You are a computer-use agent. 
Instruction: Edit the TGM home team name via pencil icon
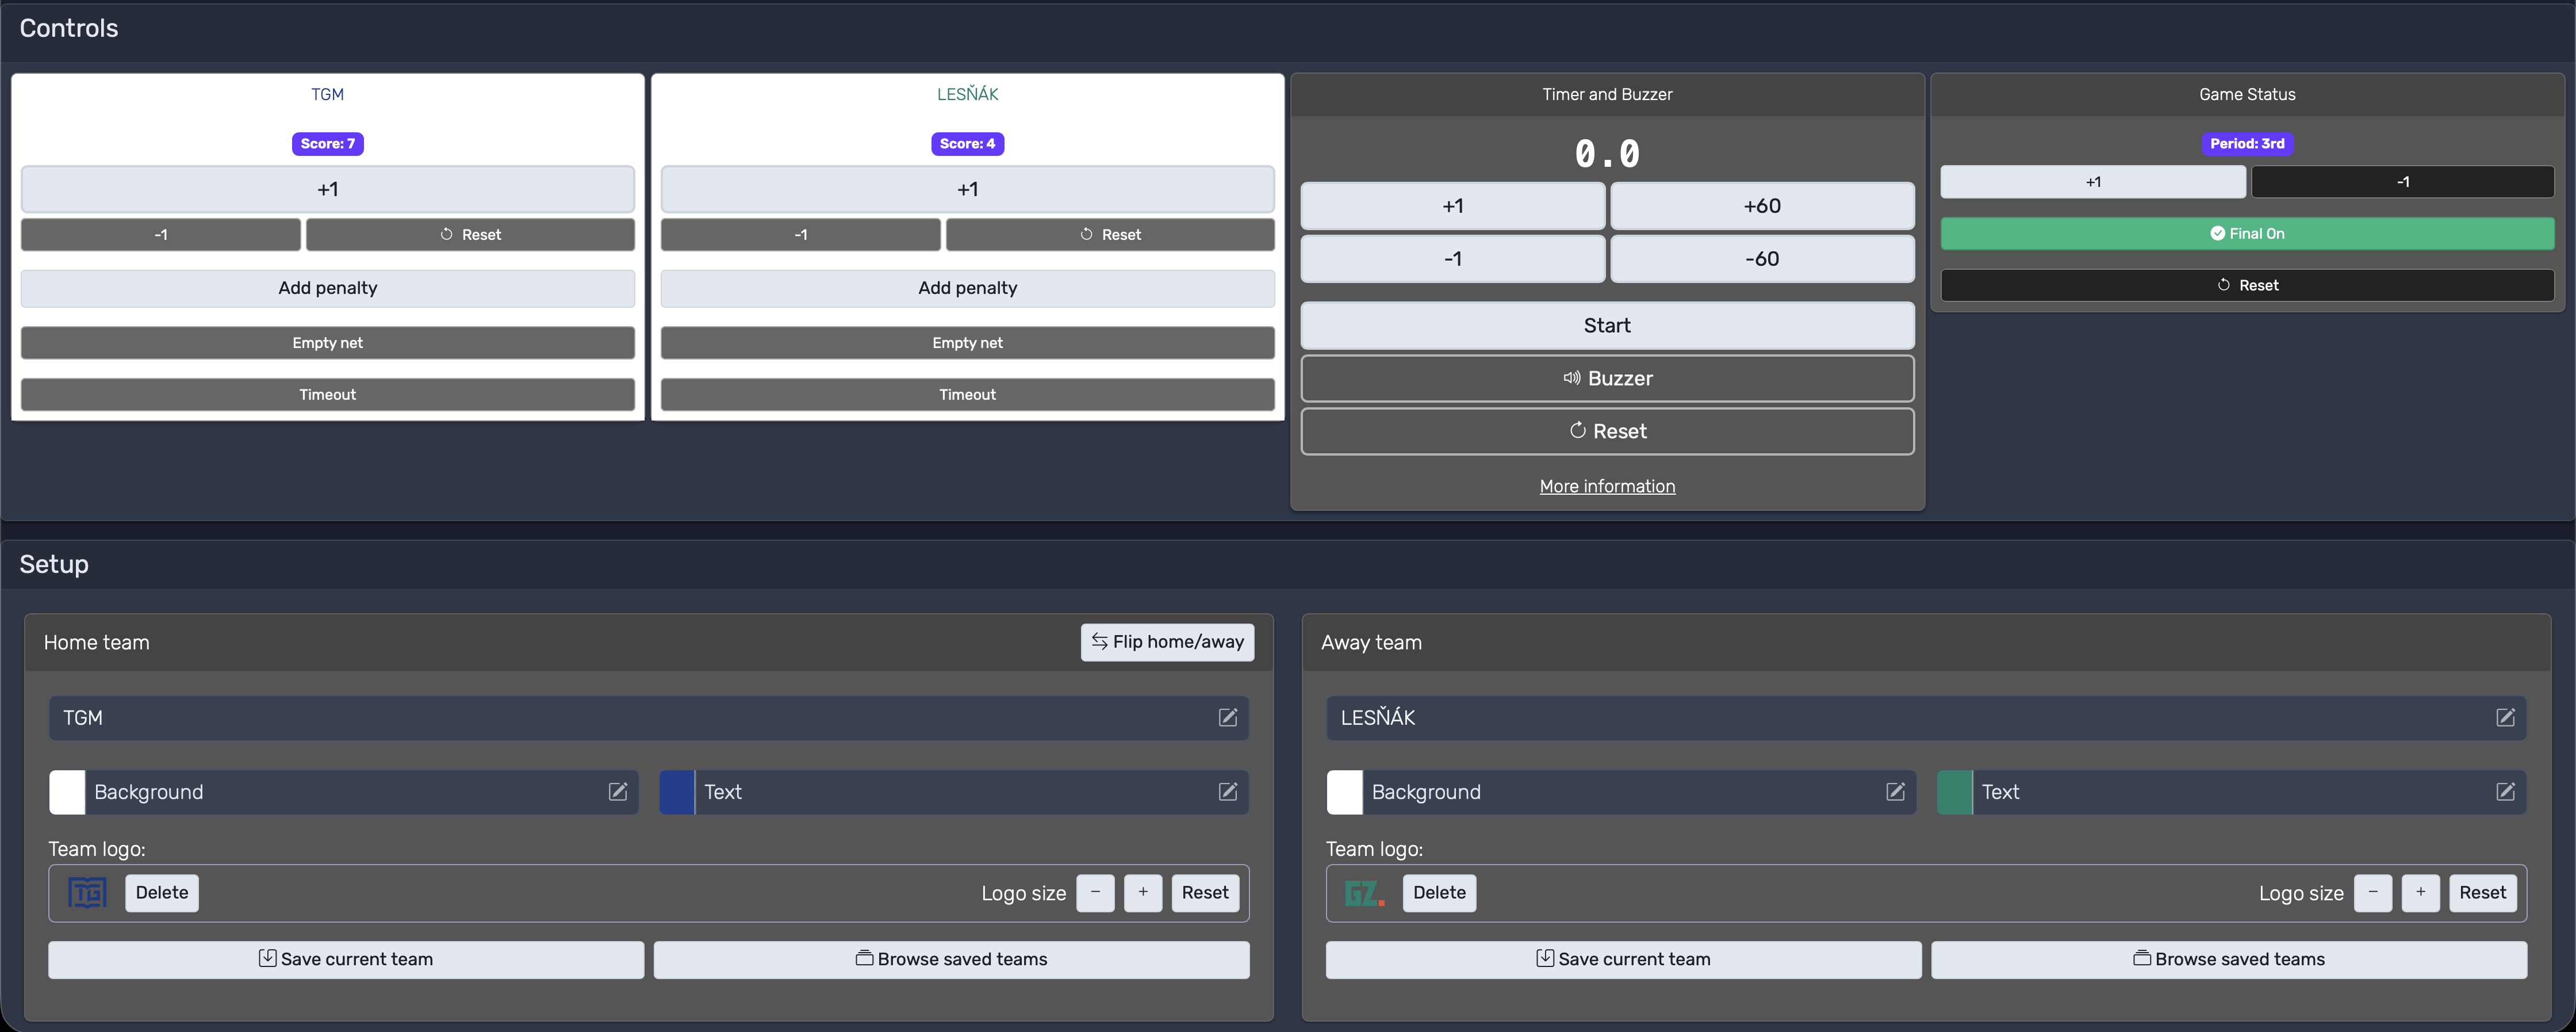[x=1227, y=718]
